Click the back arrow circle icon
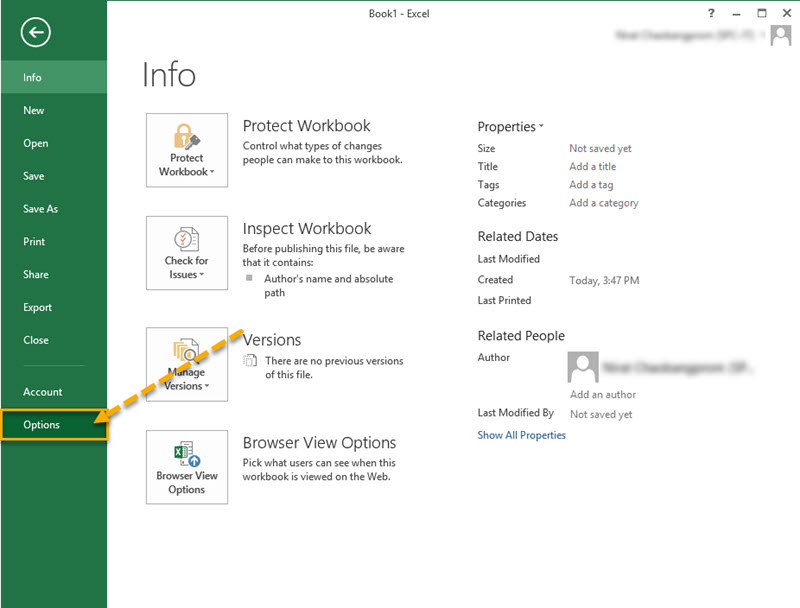Viewport: 800px width, 608px height. 36,33
